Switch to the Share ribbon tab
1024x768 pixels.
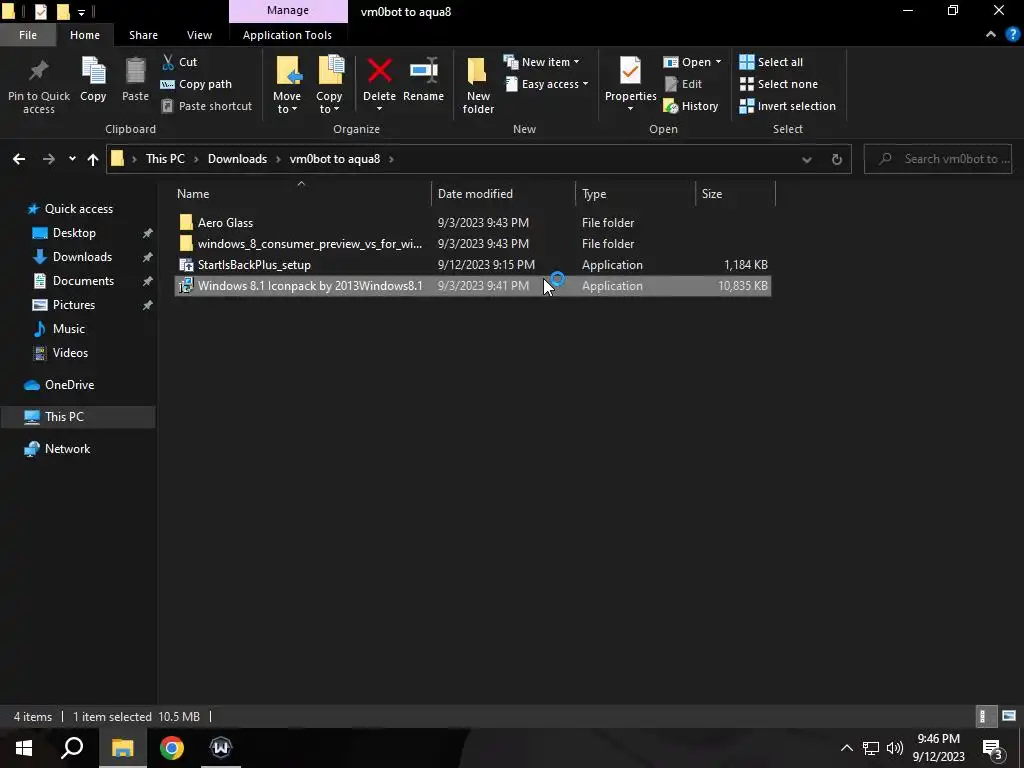143,35
